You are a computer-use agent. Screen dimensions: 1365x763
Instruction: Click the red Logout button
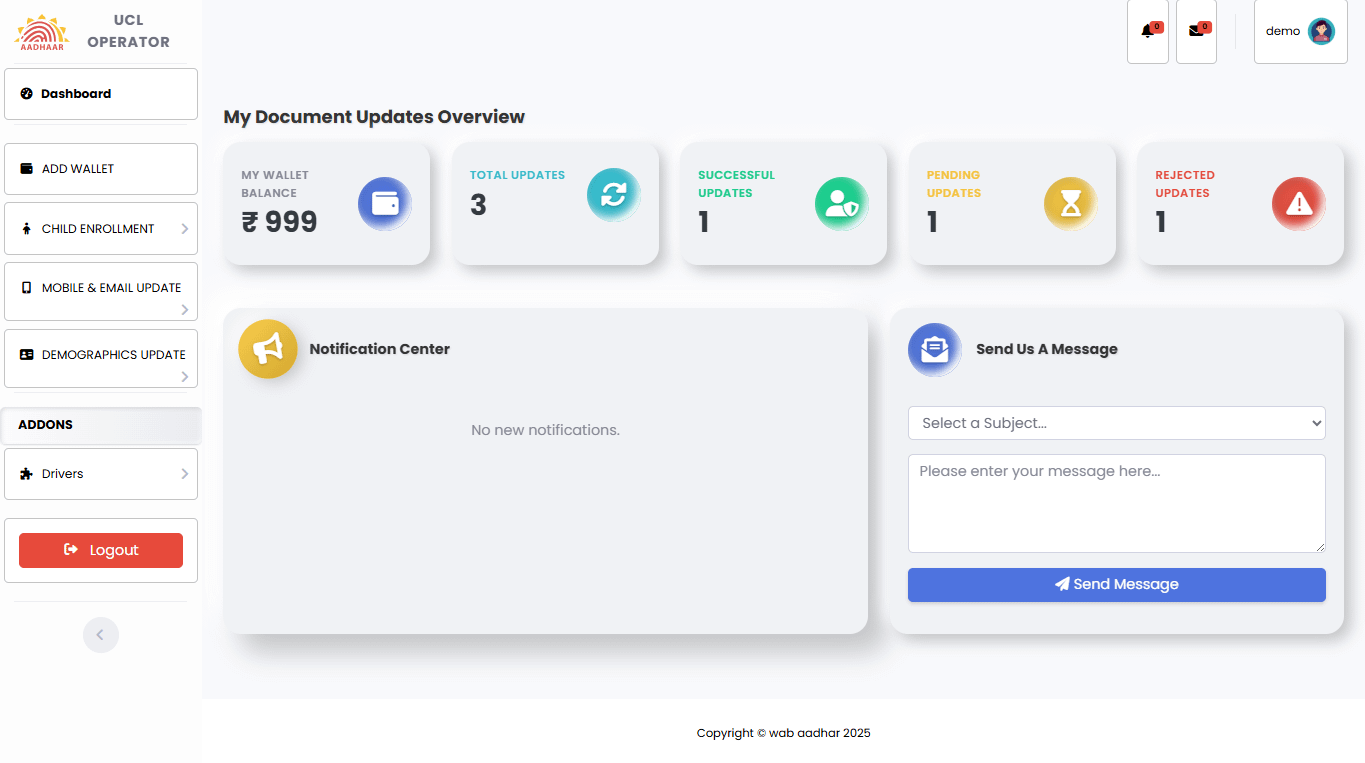(x=101, y=550)
